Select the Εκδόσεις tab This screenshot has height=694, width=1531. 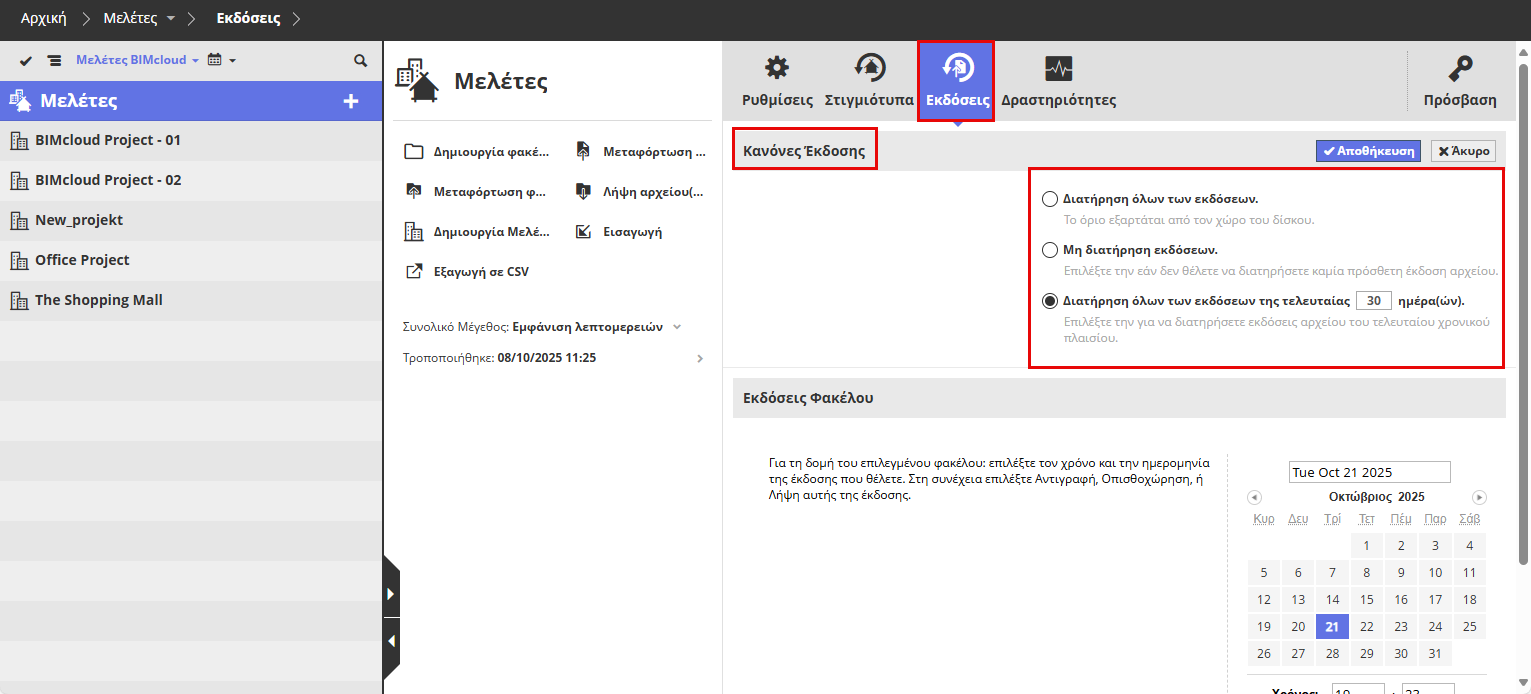pos(957,81)
